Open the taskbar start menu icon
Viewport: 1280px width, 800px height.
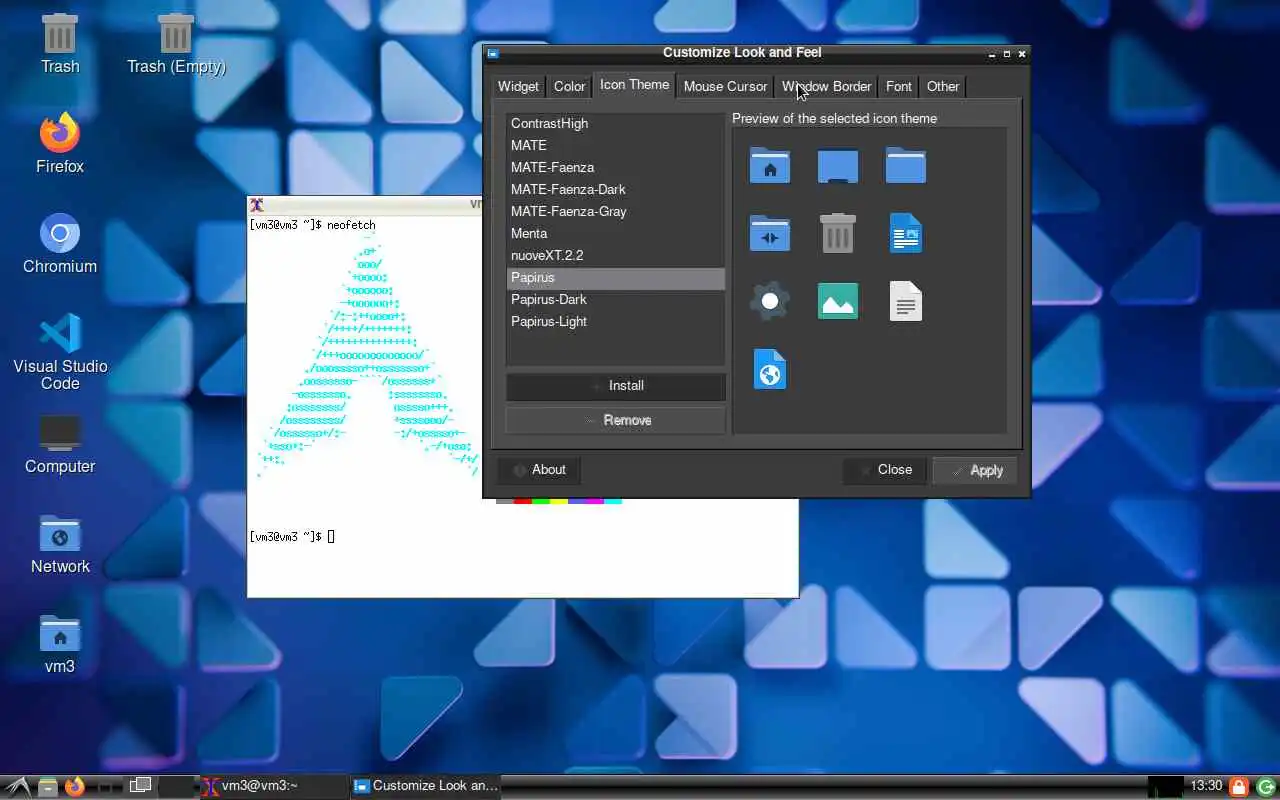pos(17,786)
